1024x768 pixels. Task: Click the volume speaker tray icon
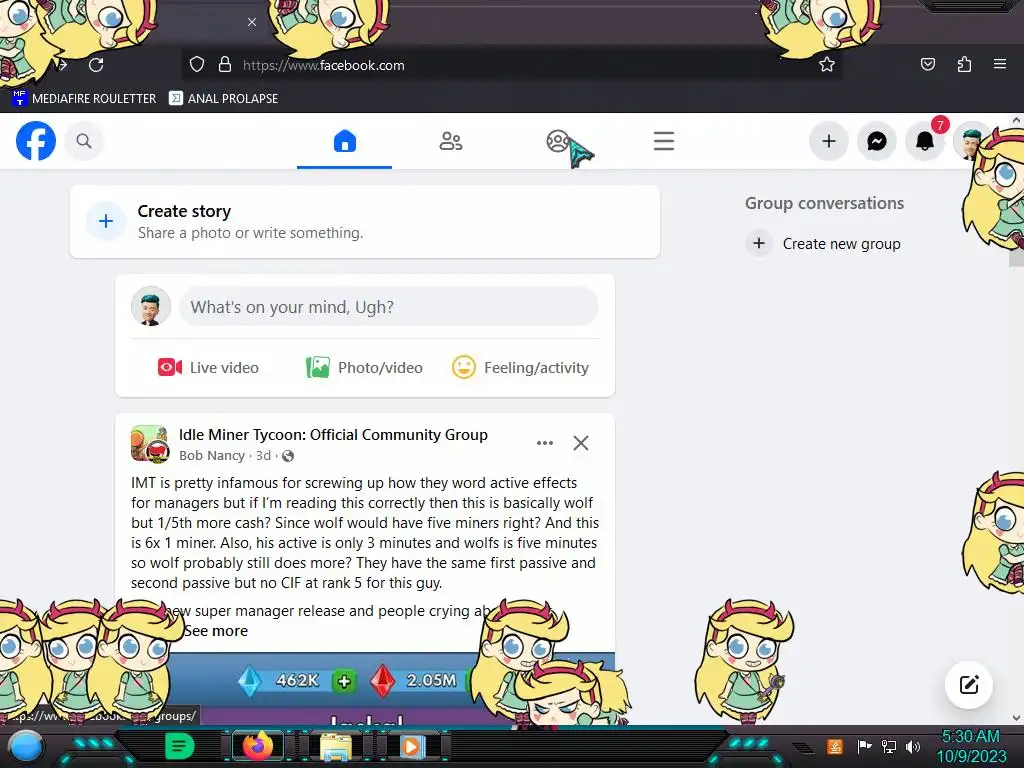click(x=913, y=746)
